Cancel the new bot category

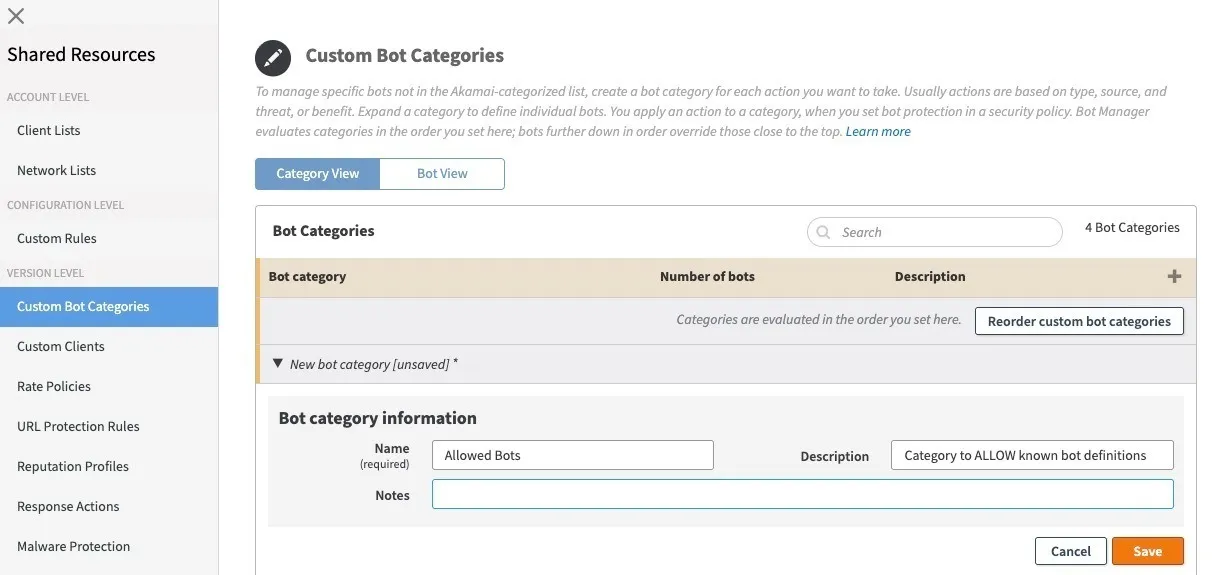(x=1071, y=551)
